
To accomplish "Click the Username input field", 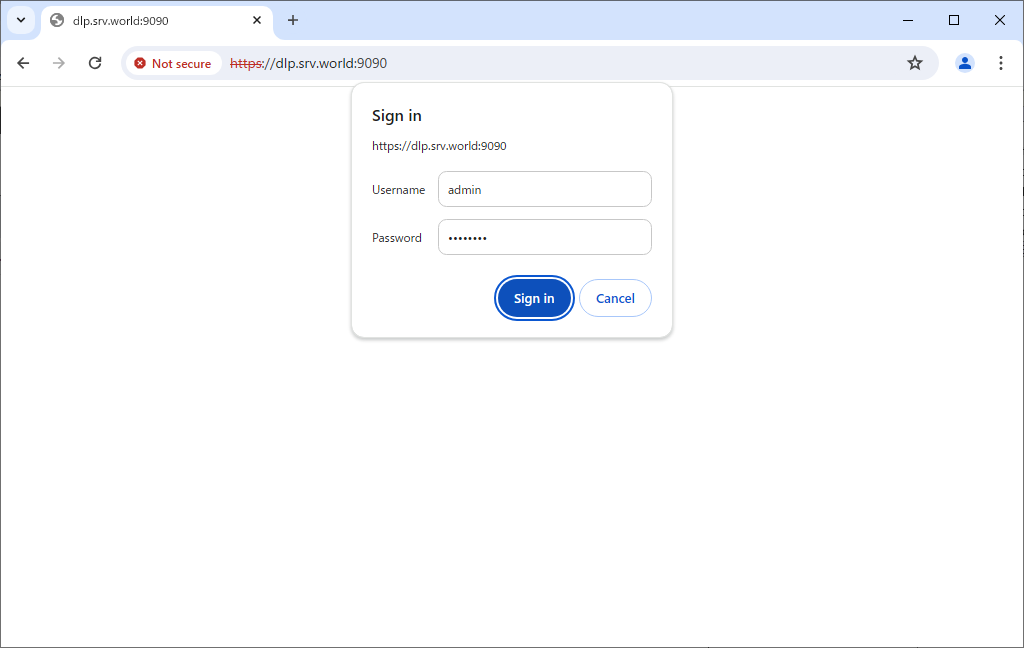I will pos(545,189).
